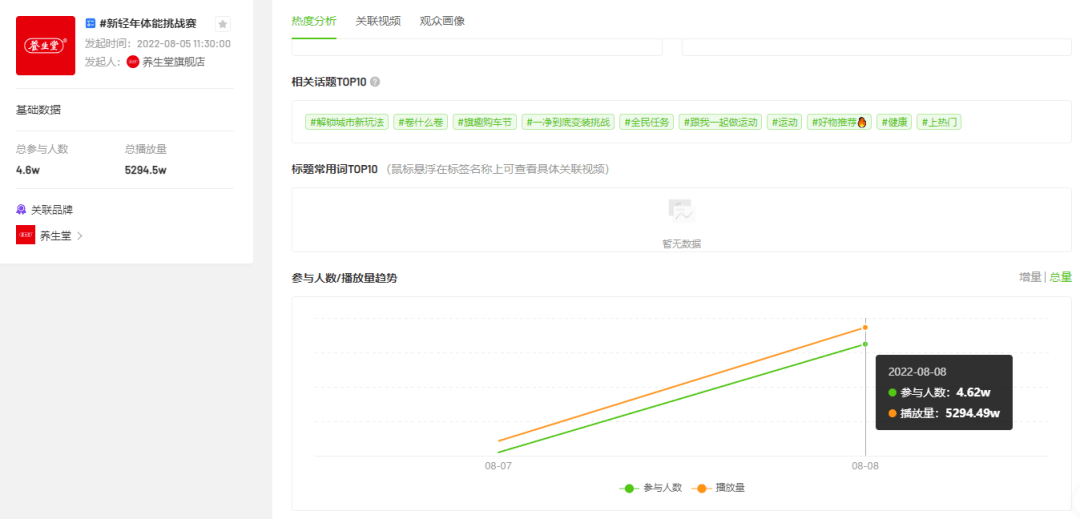1080x519 pixels.
Task: Click the green 参与人数 data point on 08-08
Action: tap(865, 343)
